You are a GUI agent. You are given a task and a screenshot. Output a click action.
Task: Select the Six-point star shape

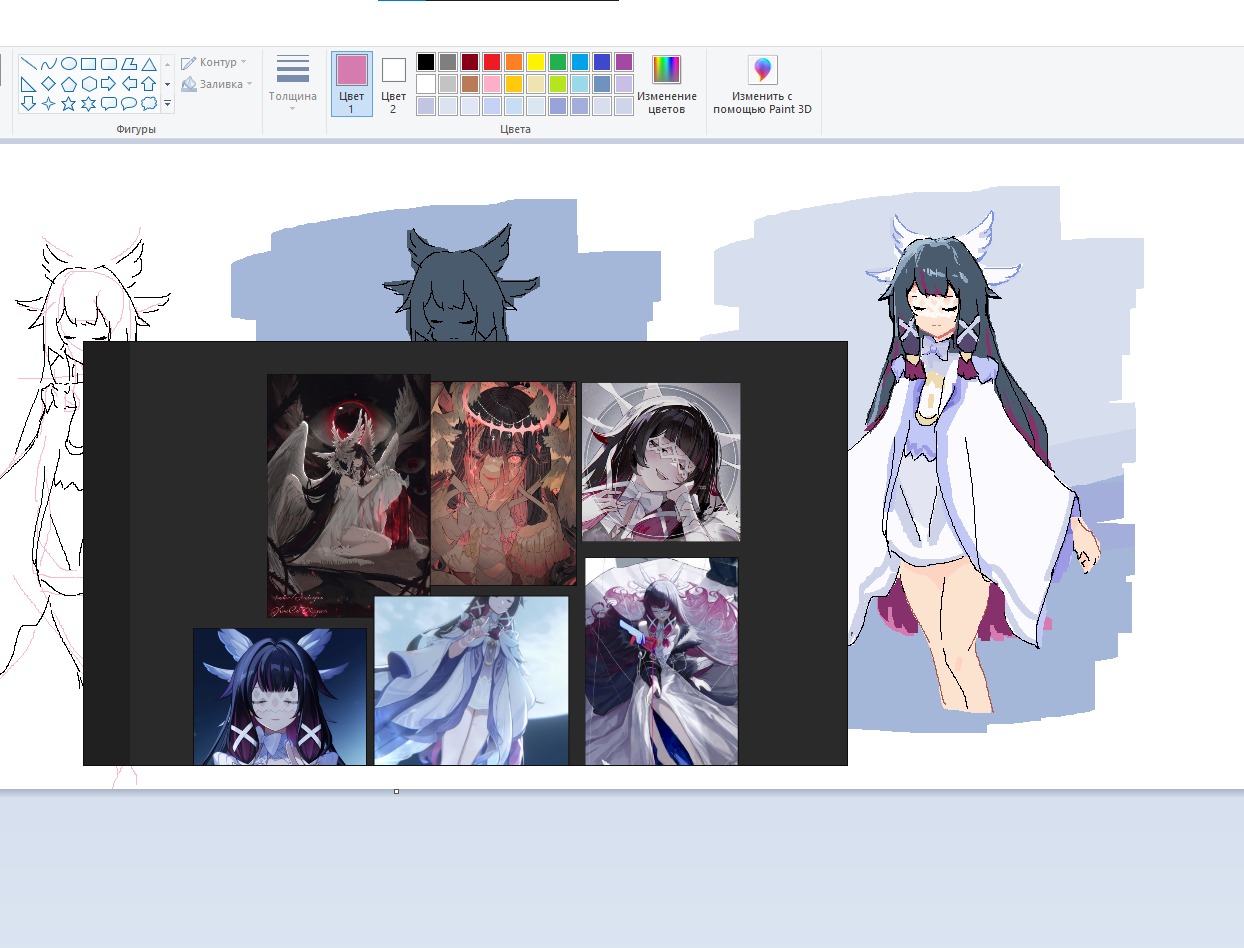pos(88,103)
